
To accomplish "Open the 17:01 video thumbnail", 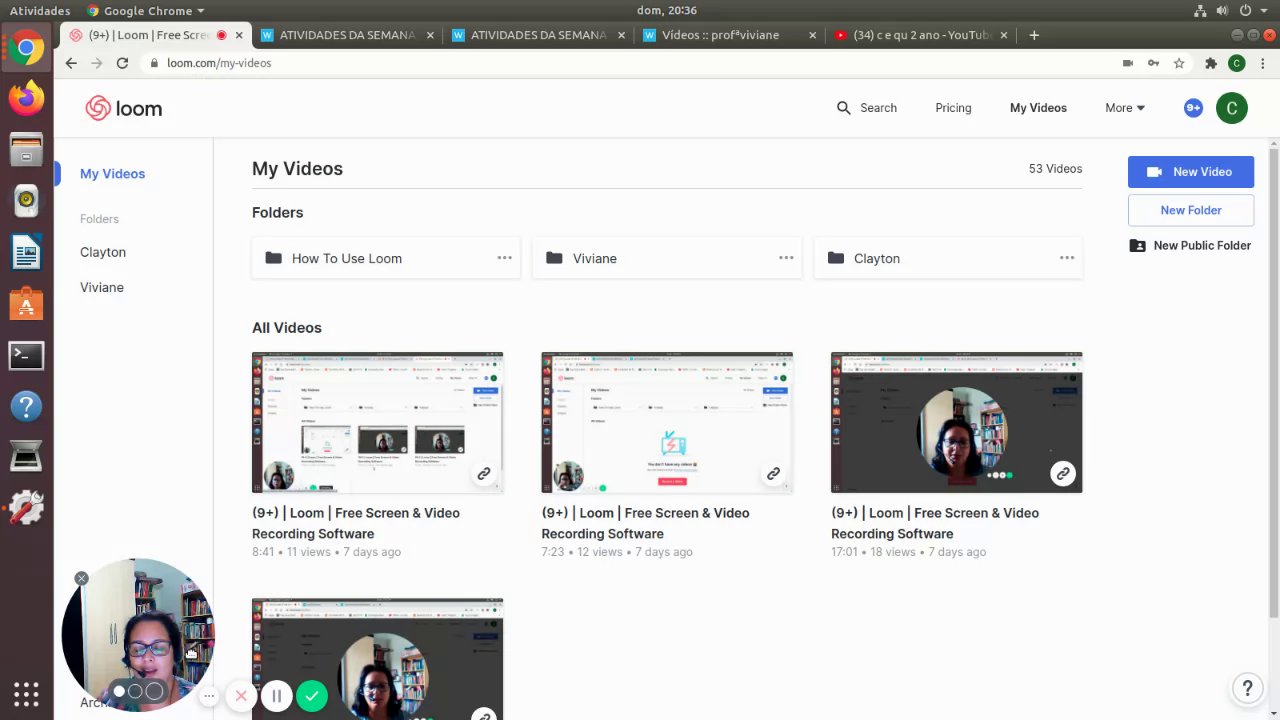I will [x=956, y=422].
